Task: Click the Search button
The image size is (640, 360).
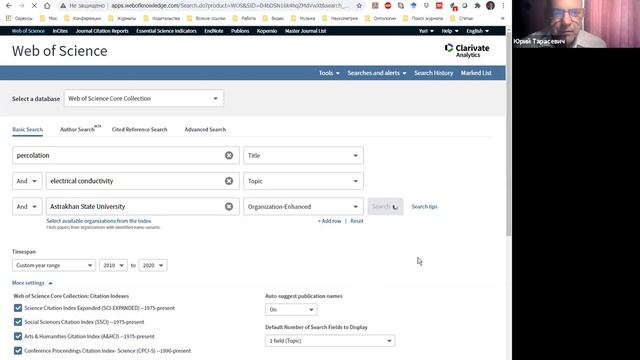Action: point(385,207)
